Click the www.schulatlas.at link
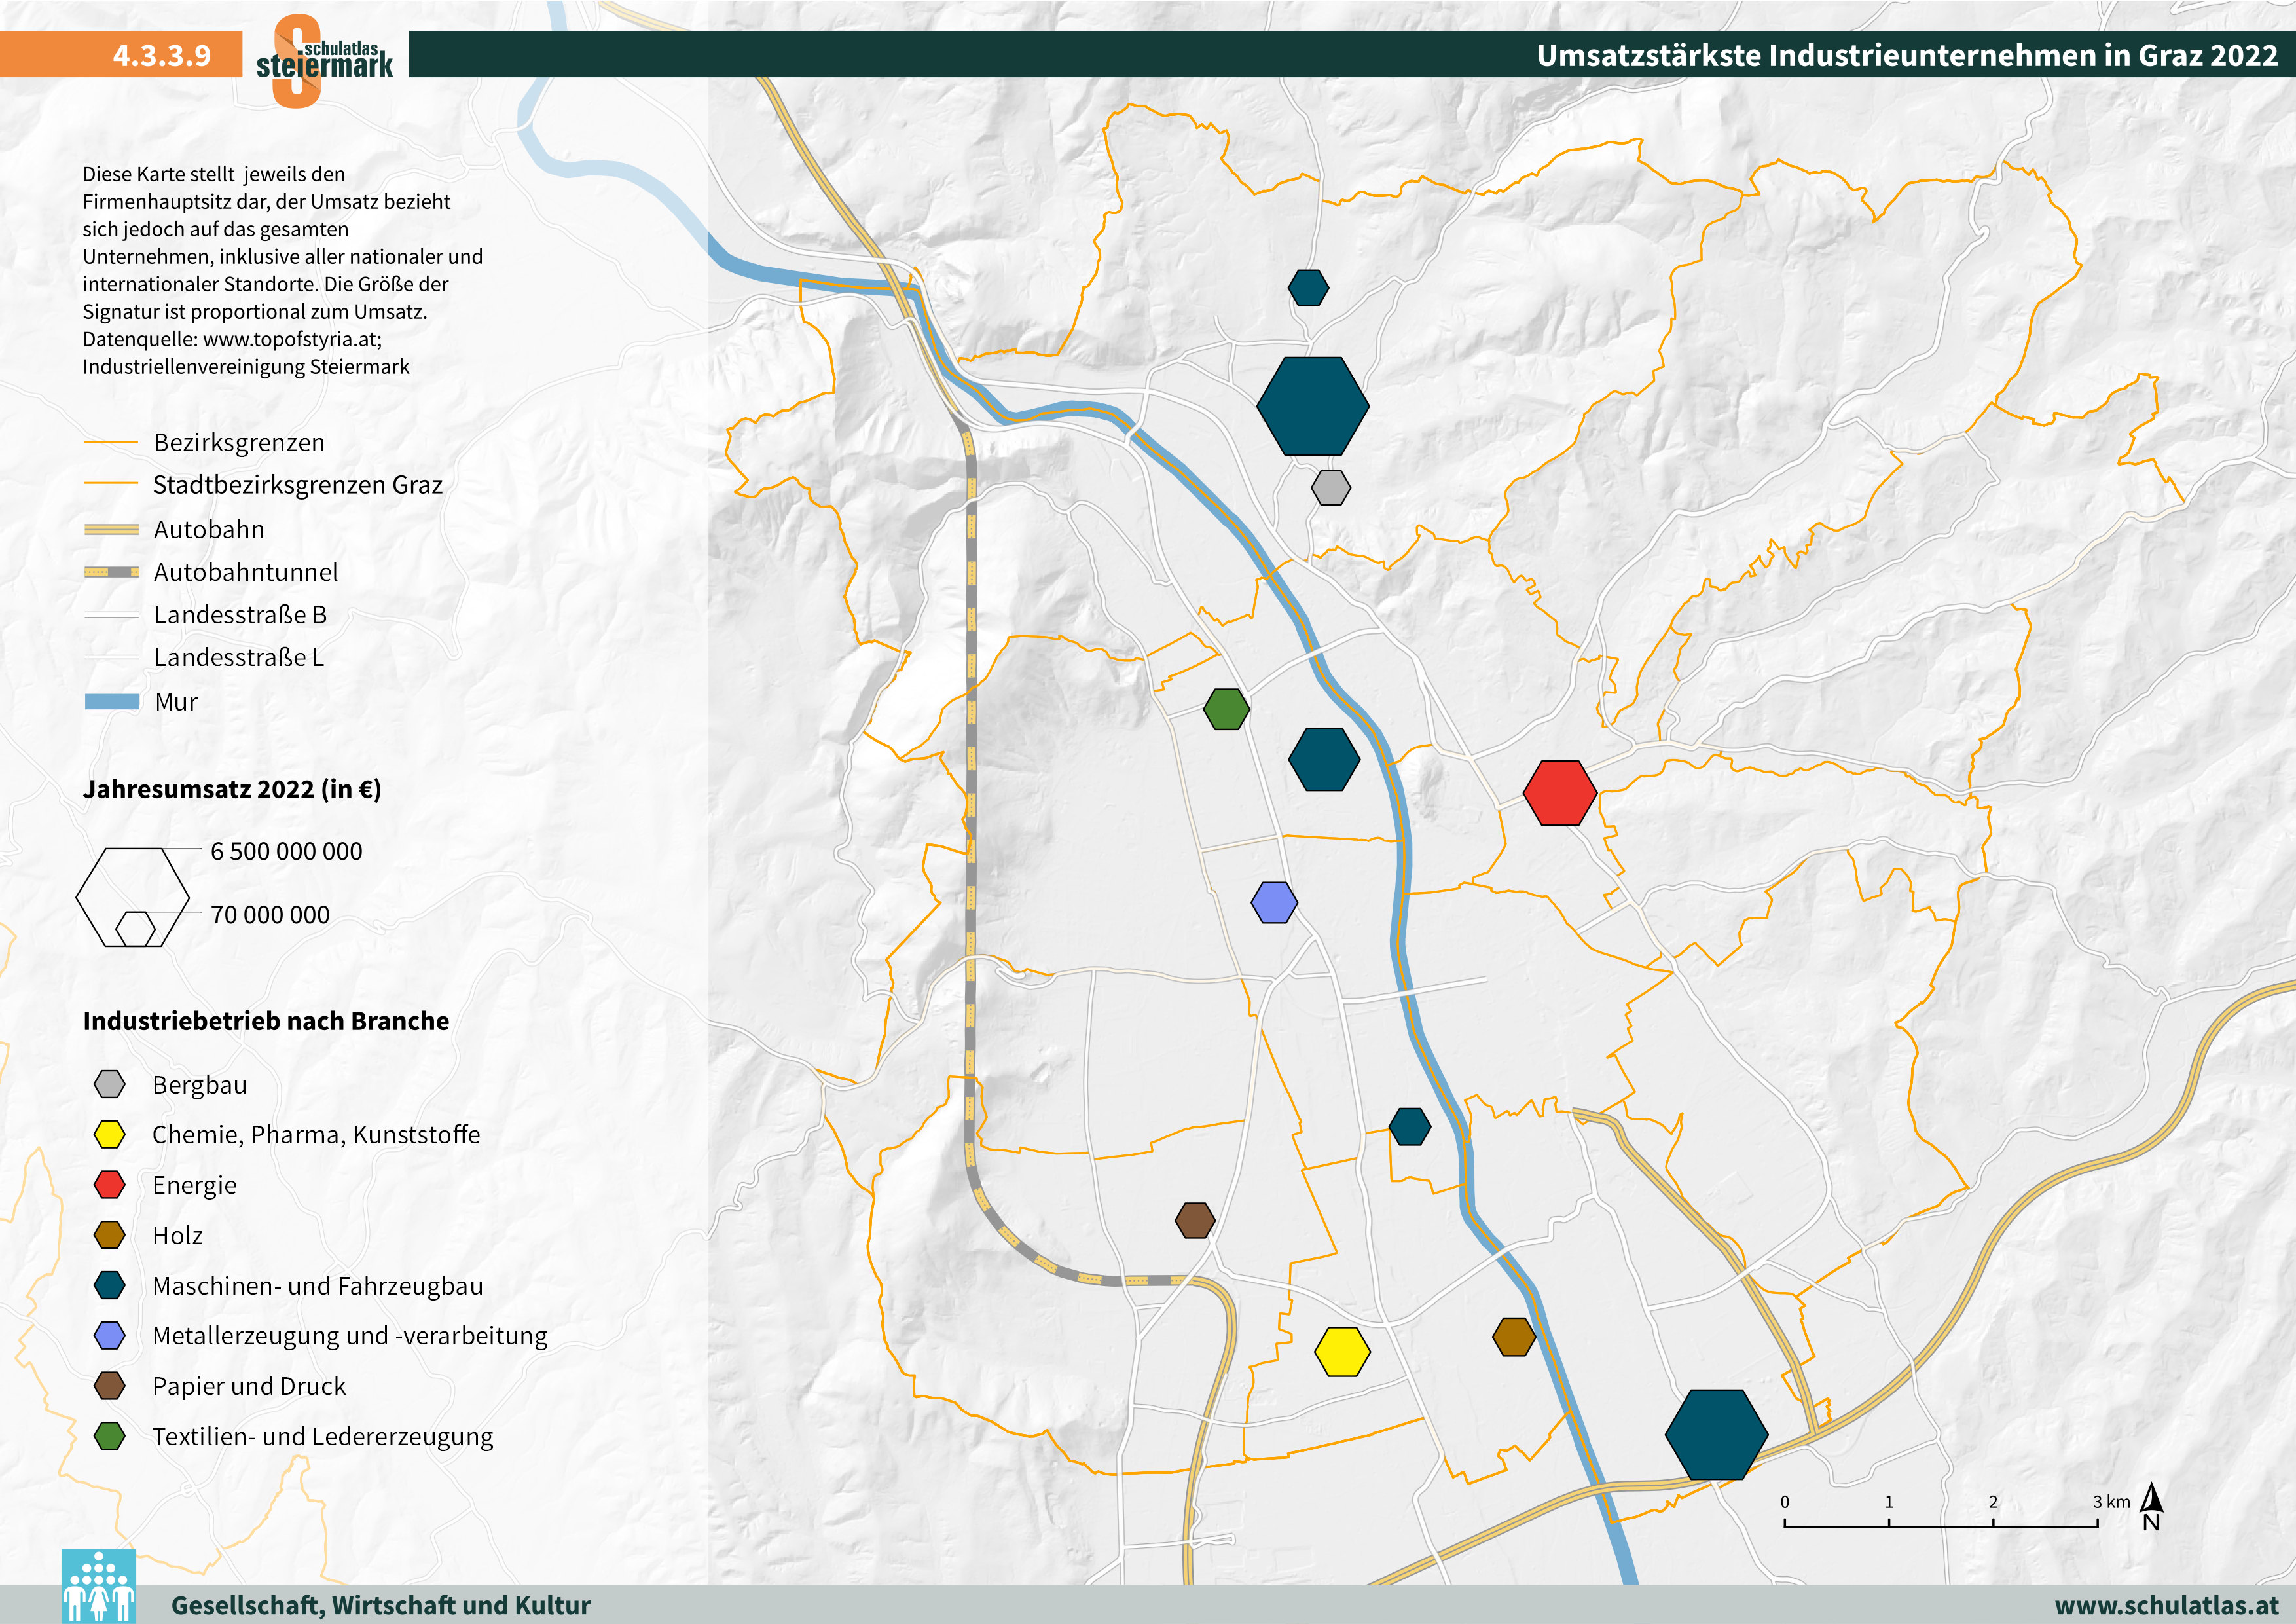 (2166, 1605)
